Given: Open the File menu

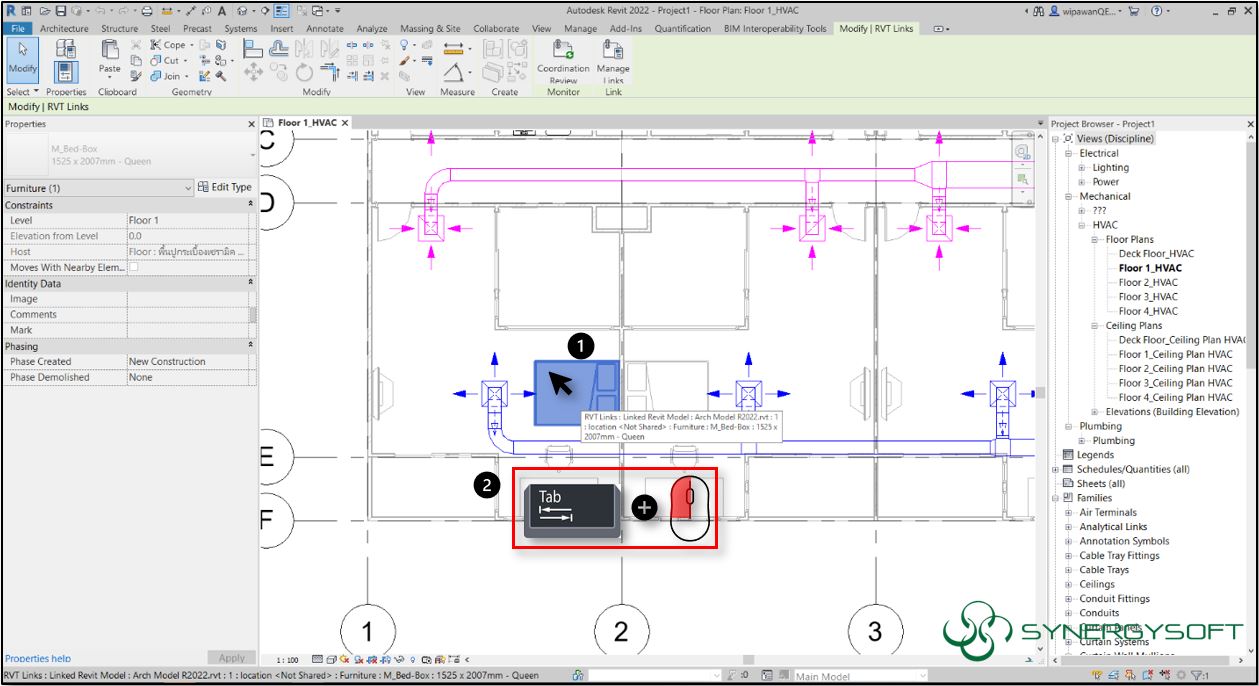Looking at the screenshot, I should click(17, 29).
